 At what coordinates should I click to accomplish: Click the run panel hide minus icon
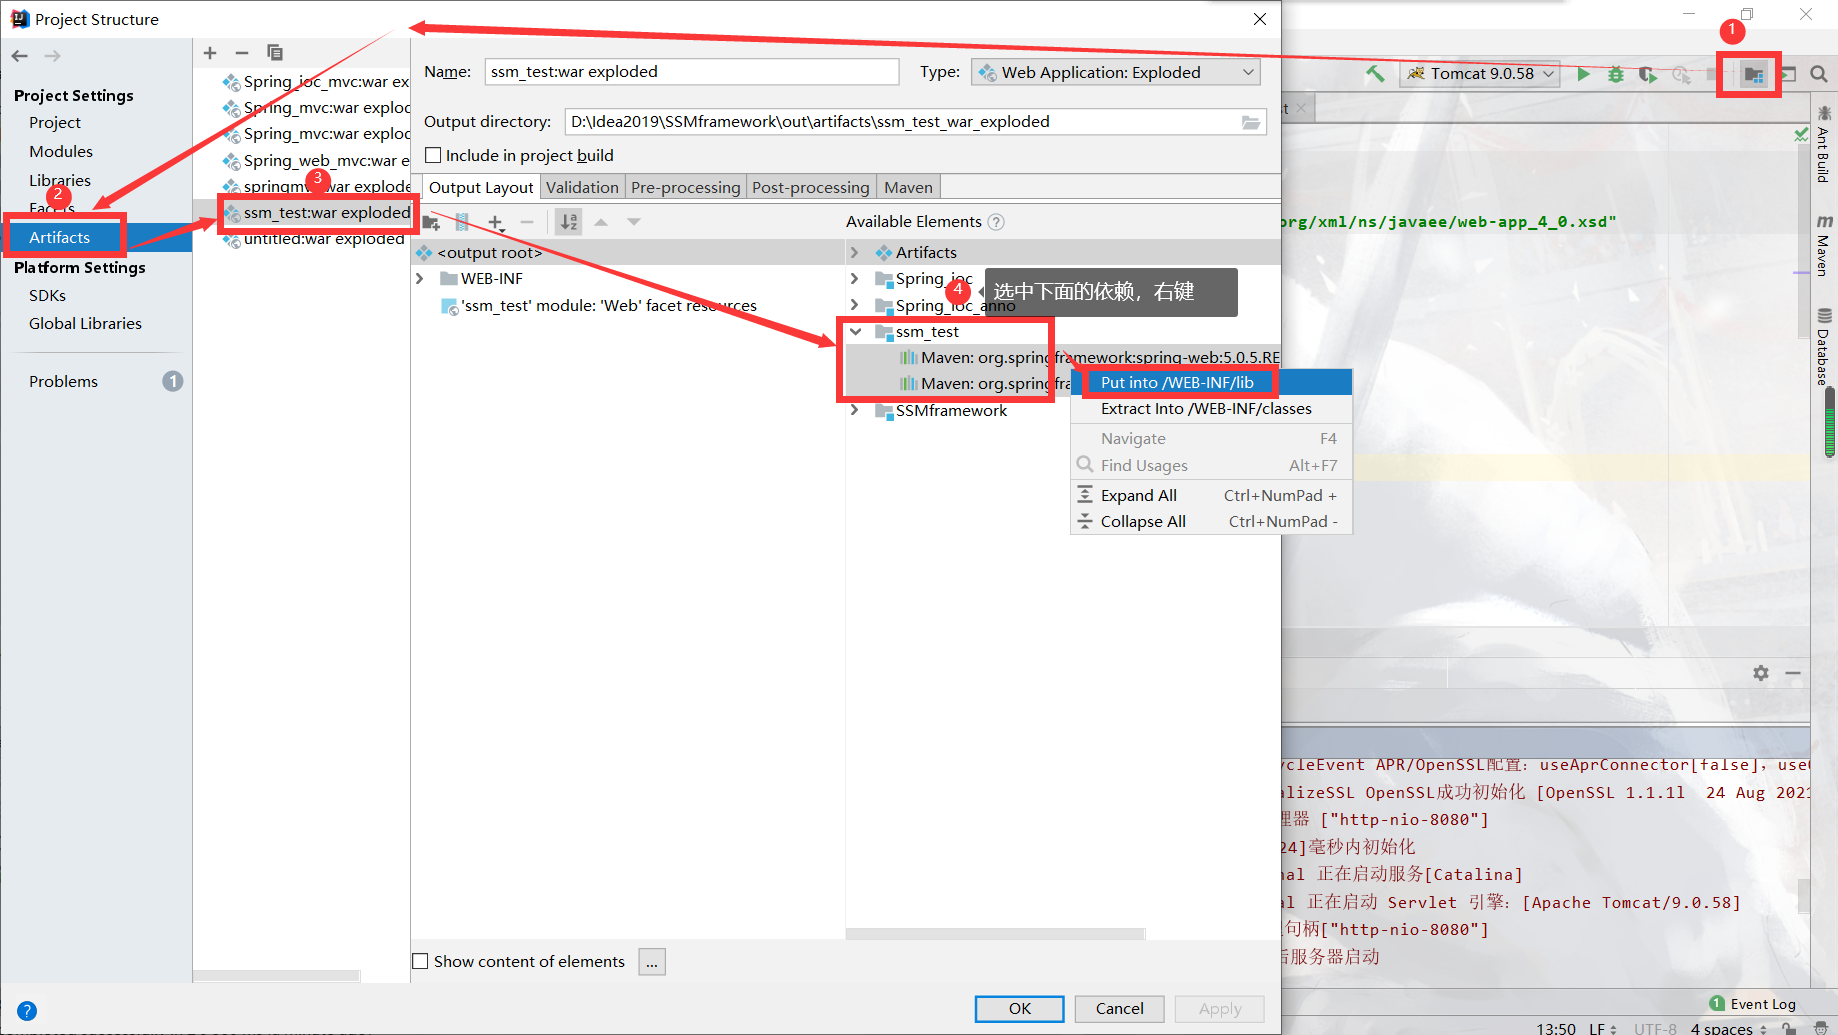tap(1793, 673)
